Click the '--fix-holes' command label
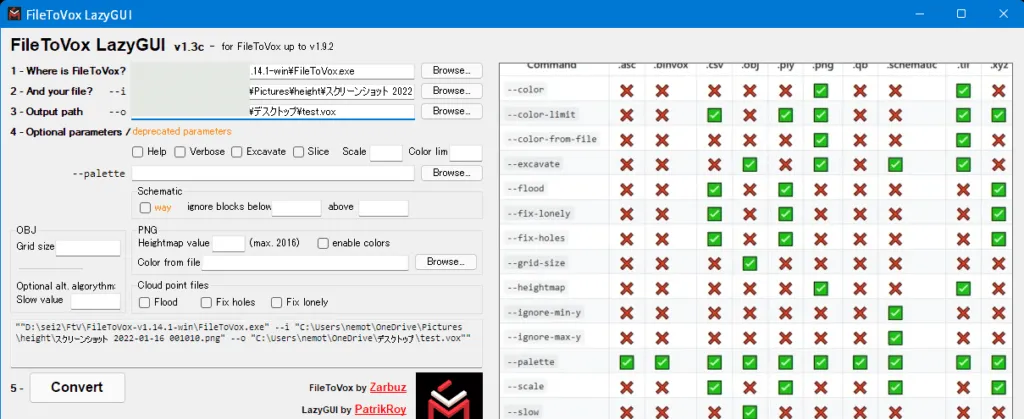 click(538, 239)
